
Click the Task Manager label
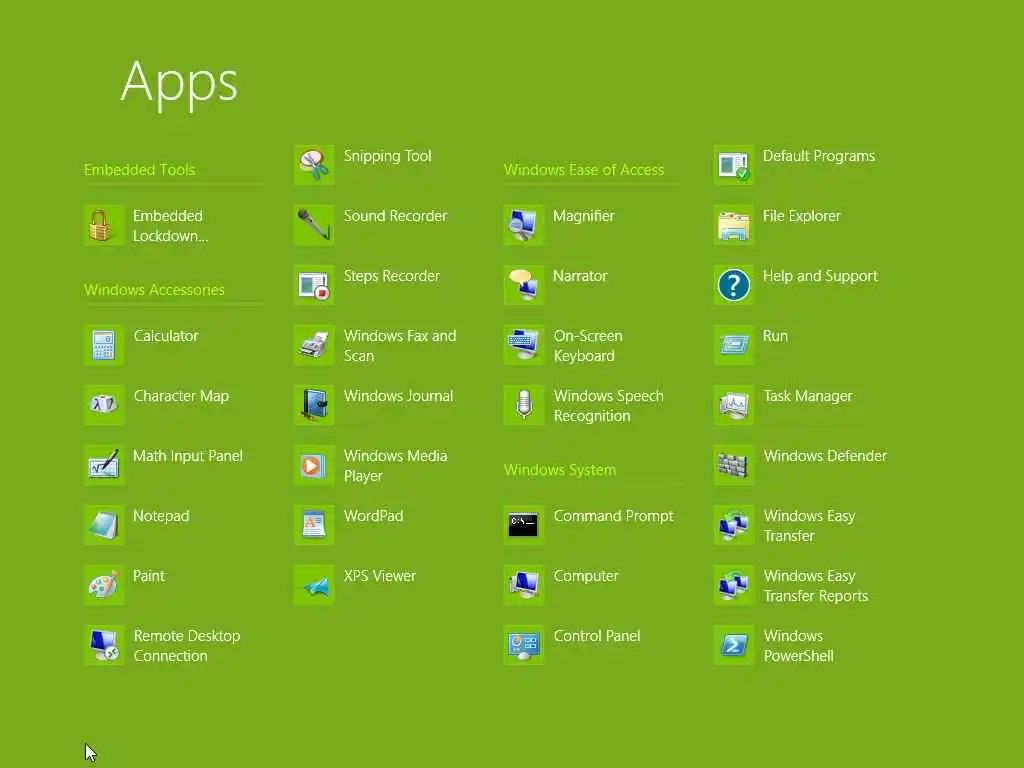[x=808, y=396]
